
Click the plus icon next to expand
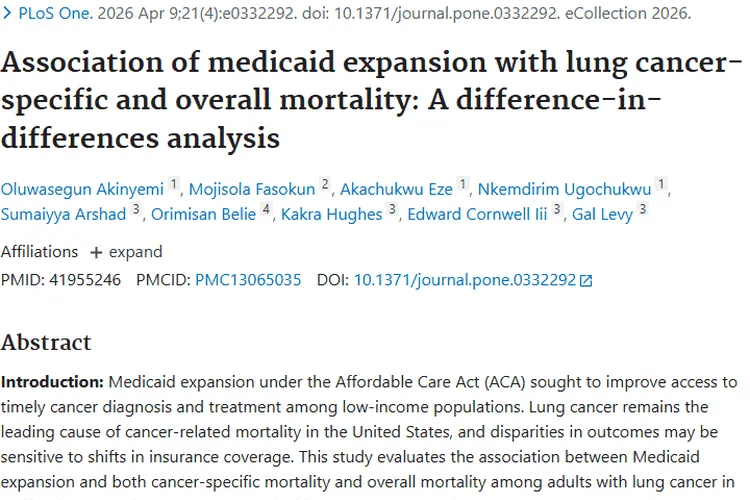tap(96, 252)
